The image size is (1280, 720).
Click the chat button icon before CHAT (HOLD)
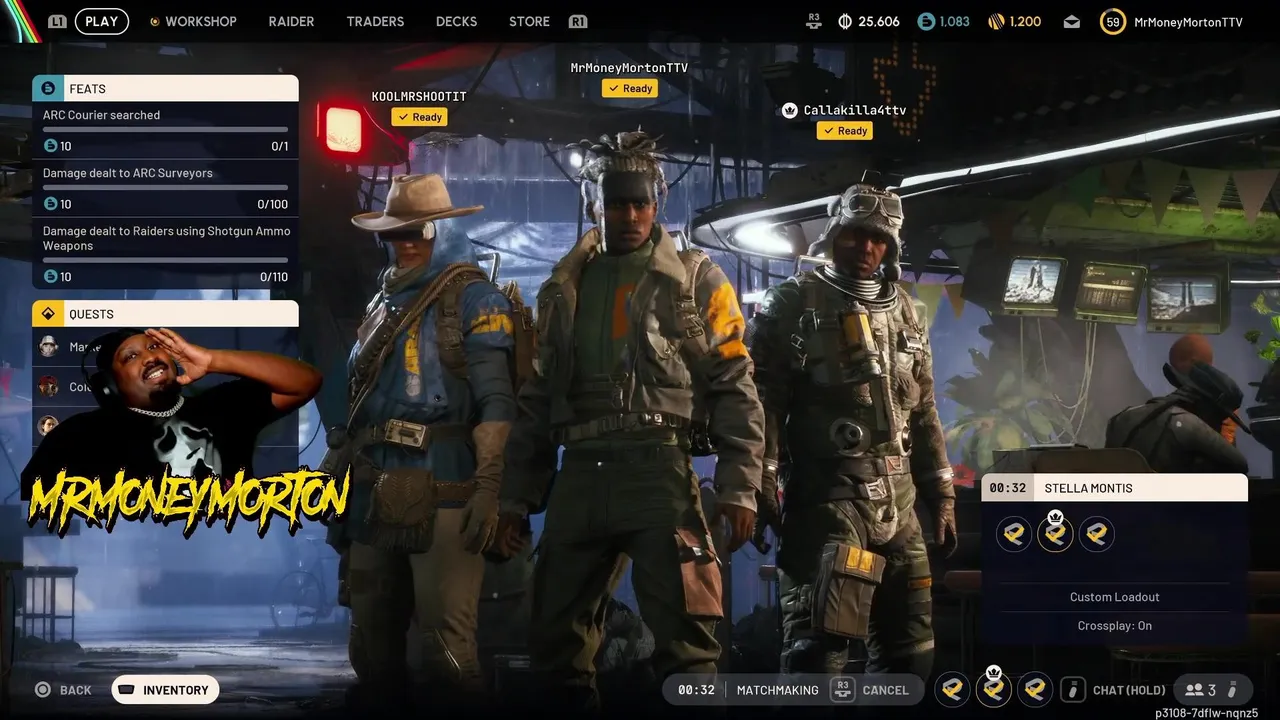click(1073, 689)
